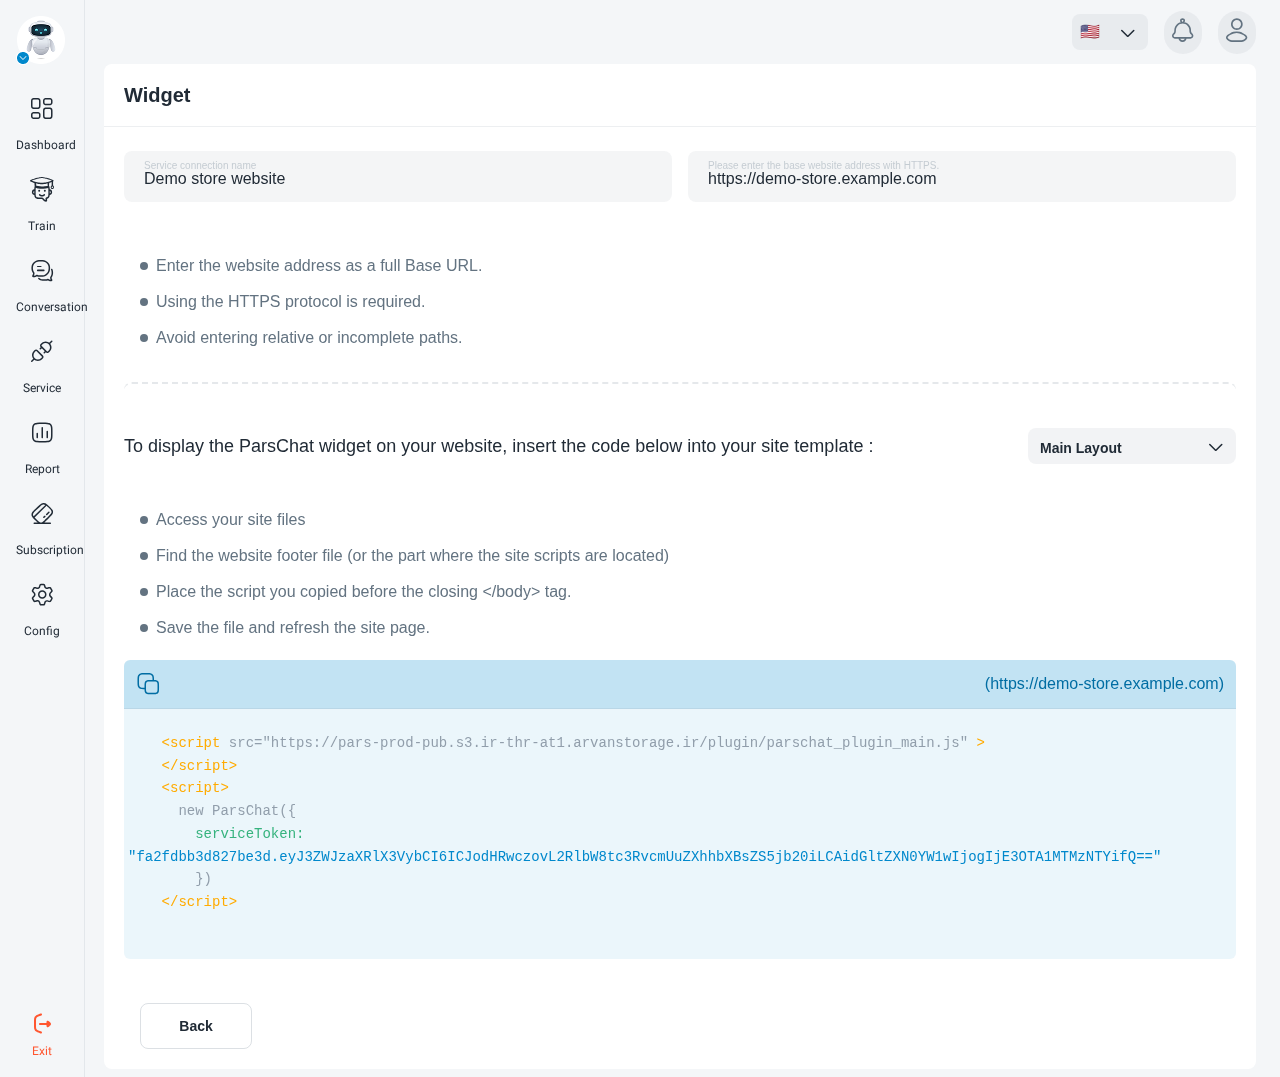This screenshot has width=1280, height=1077.
Task: Click the ParsChat robot logo avatar
Action: (x=41, y=40)
